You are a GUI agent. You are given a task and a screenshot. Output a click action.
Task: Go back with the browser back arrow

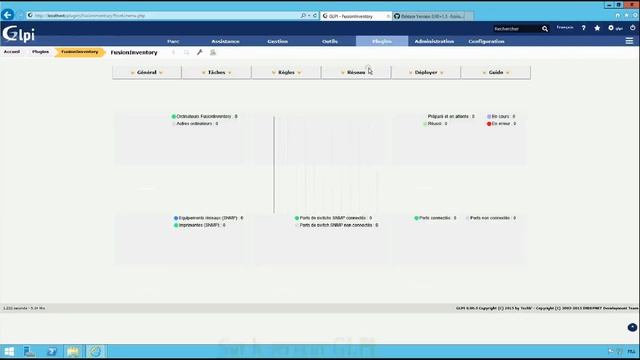click(x=8, y=15)
